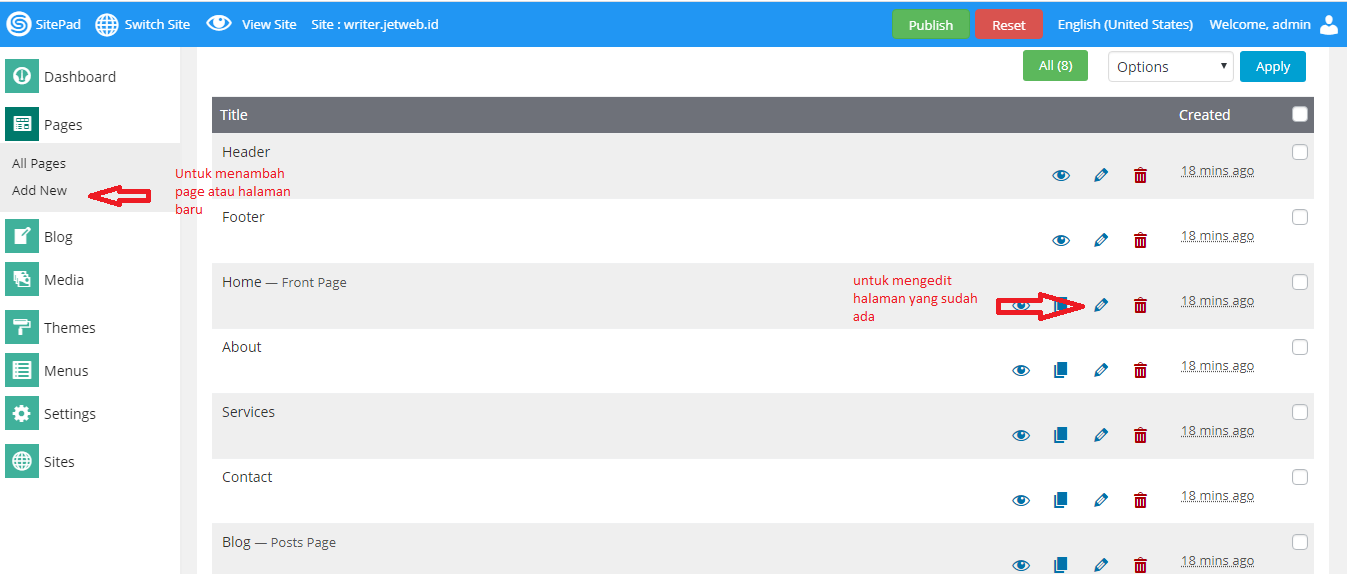The width and height of the screenshot is (1347, 574).
Task: Delete the Footer page with trash icon
Action: point(1140,240)
